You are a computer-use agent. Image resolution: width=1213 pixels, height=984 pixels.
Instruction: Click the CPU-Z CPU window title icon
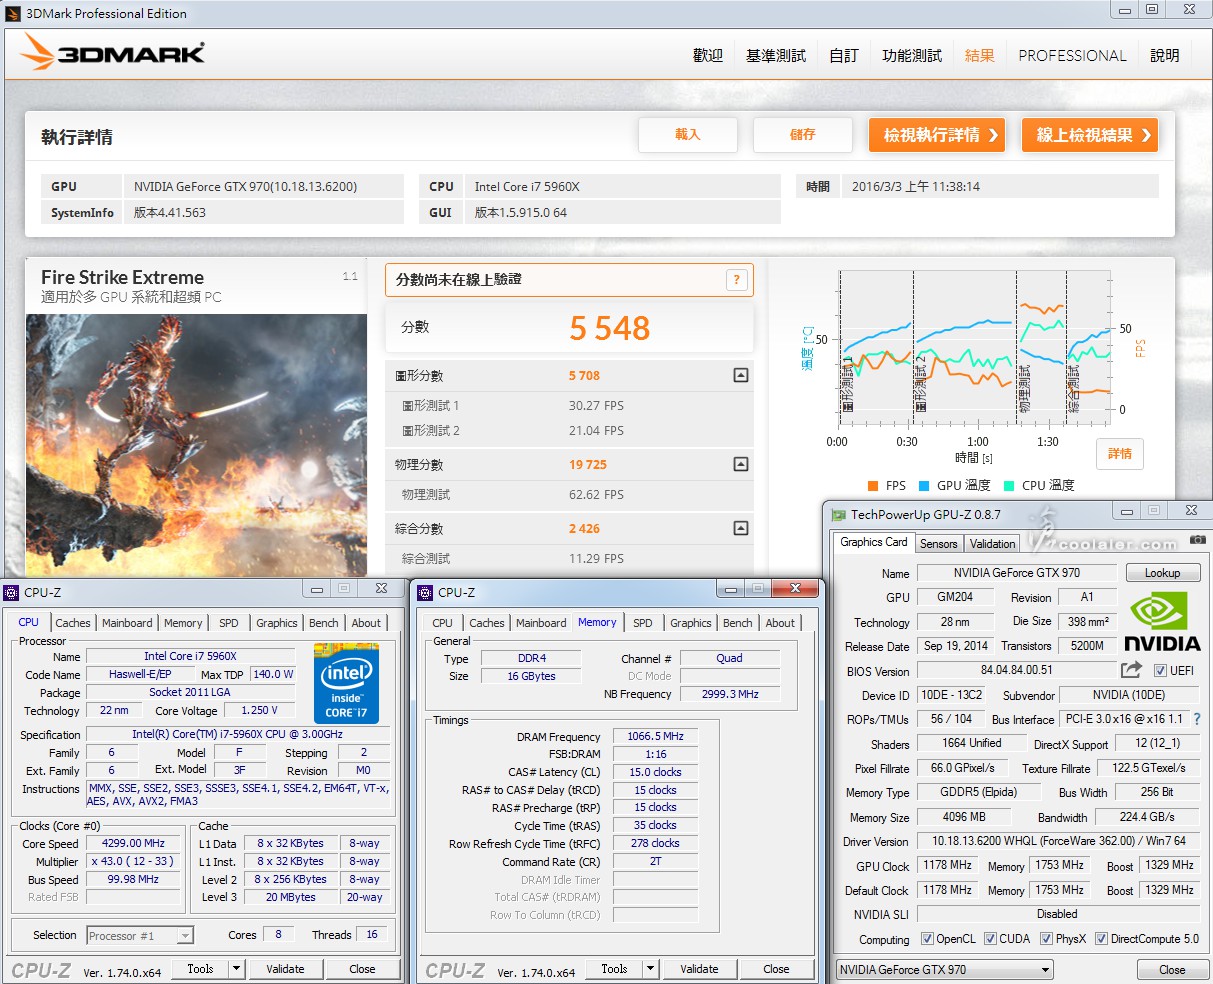point(12,592)
